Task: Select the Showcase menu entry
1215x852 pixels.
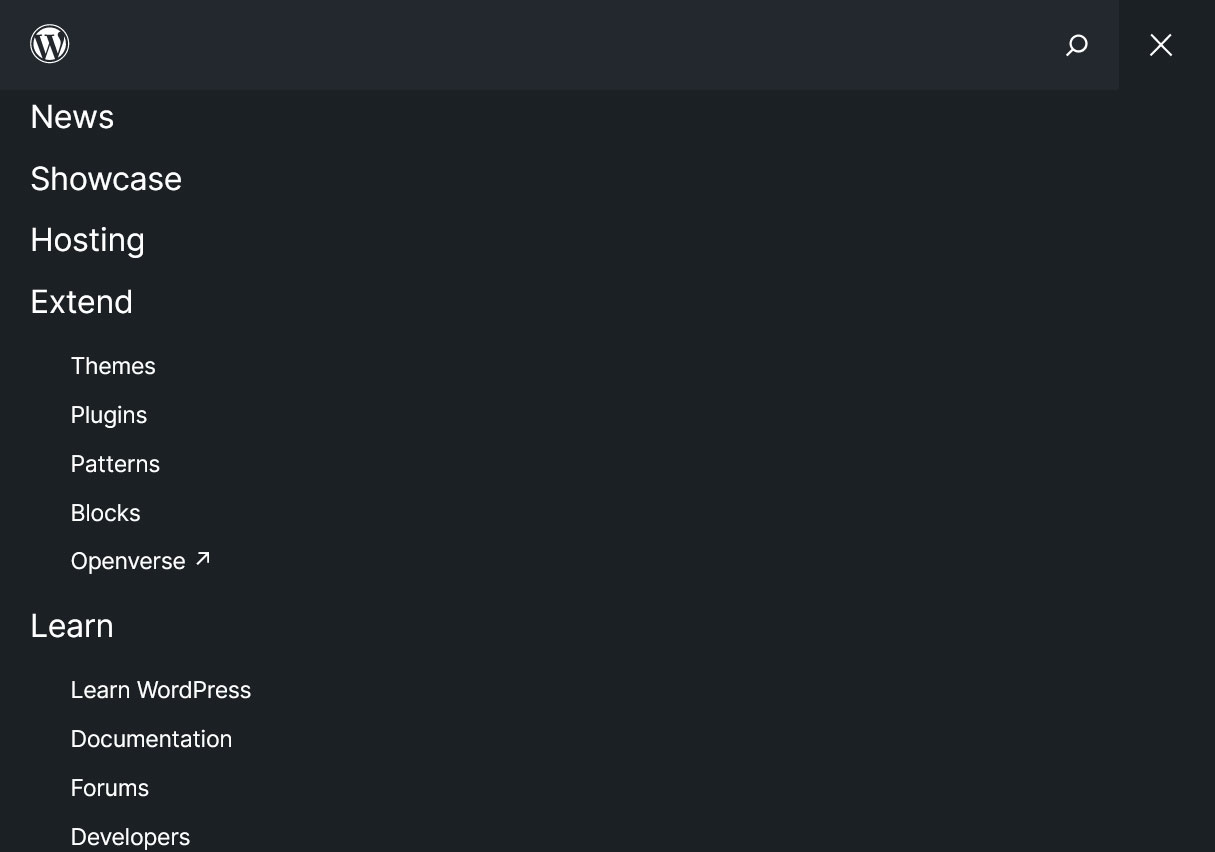Action: (x=106, y=179)
